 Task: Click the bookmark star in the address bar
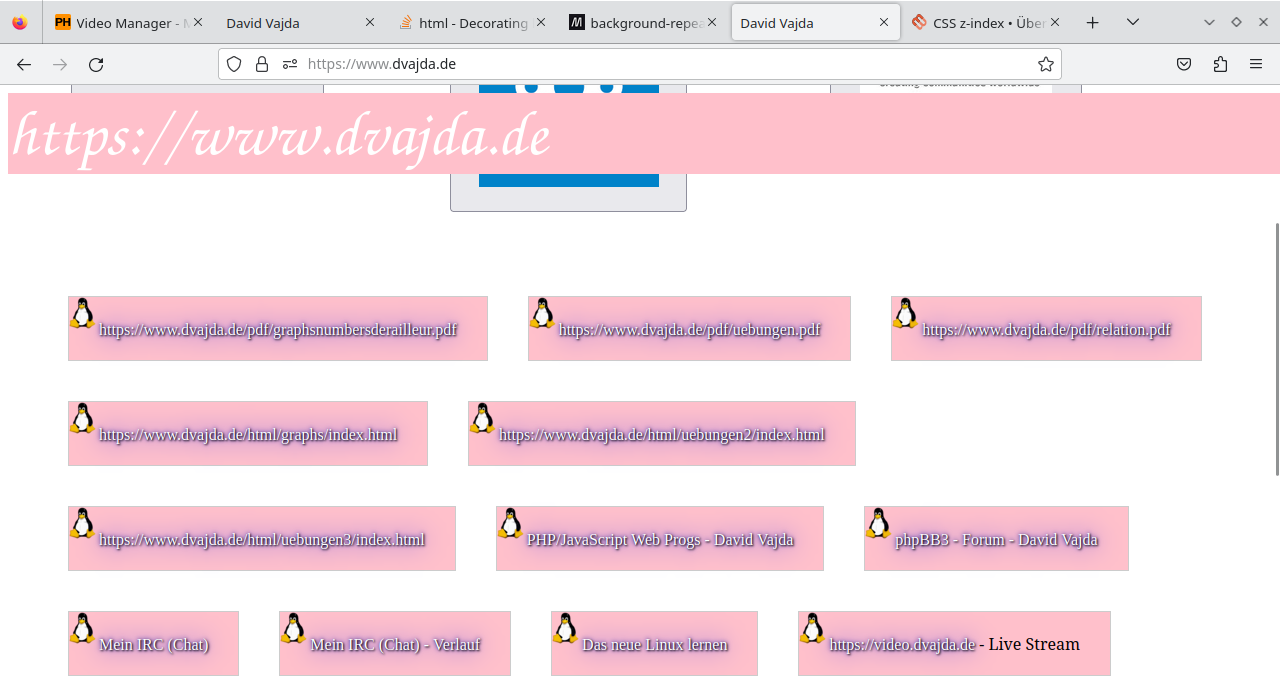[x=1046, y=63]
